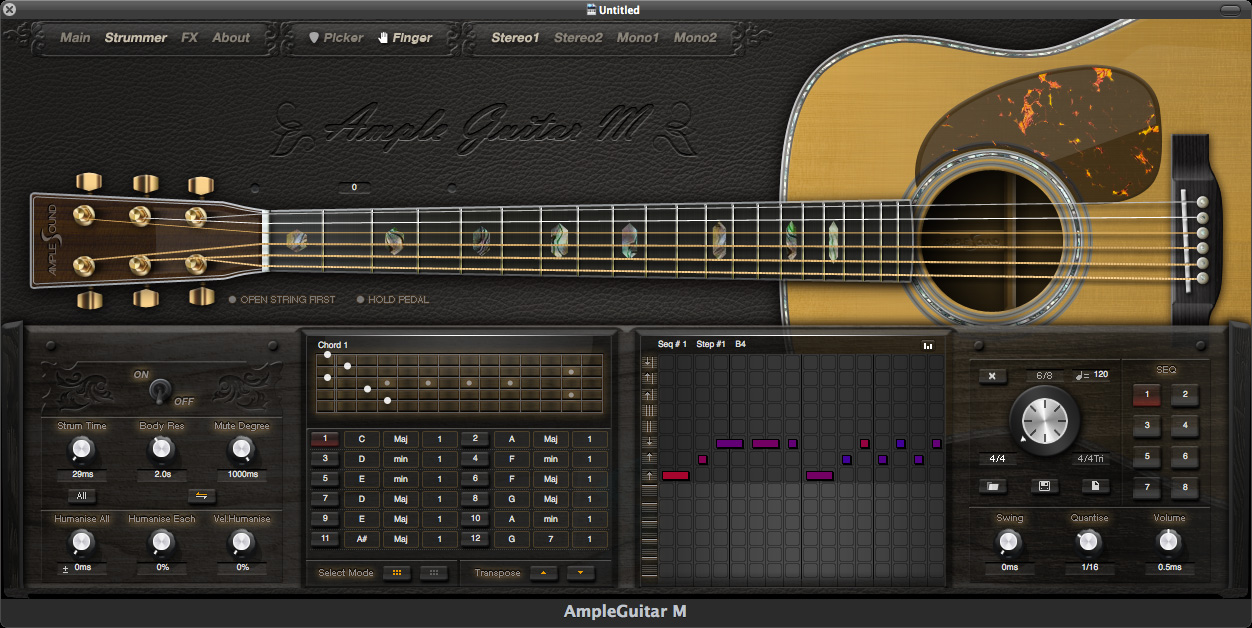Screen dimensions: 1252x628
Task: Open chord 11 root note A# selector
Action: point(361,539)
